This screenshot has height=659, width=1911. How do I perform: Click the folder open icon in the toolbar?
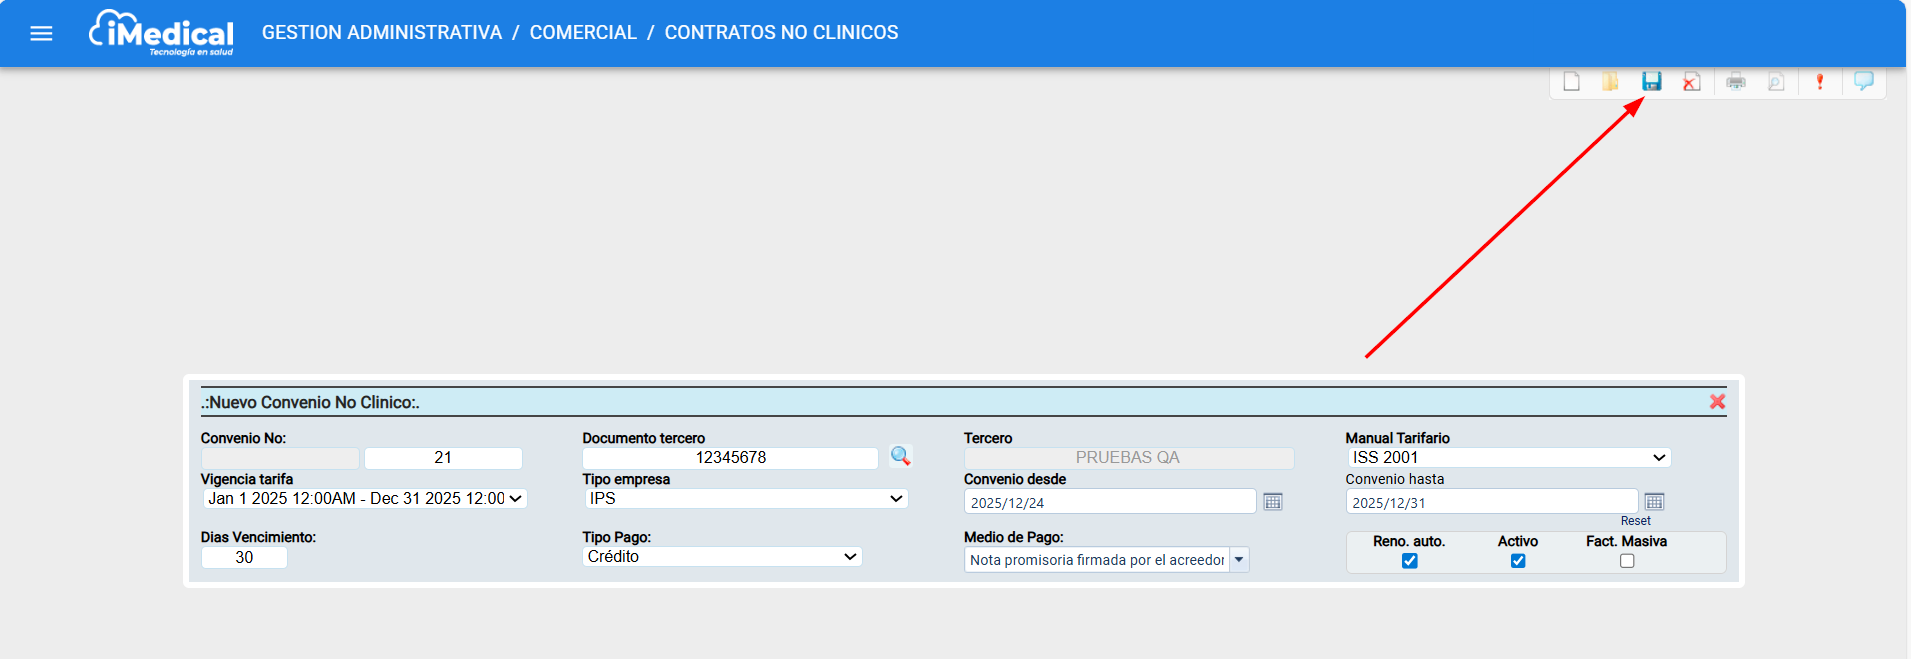click(x=1610, y=82)
